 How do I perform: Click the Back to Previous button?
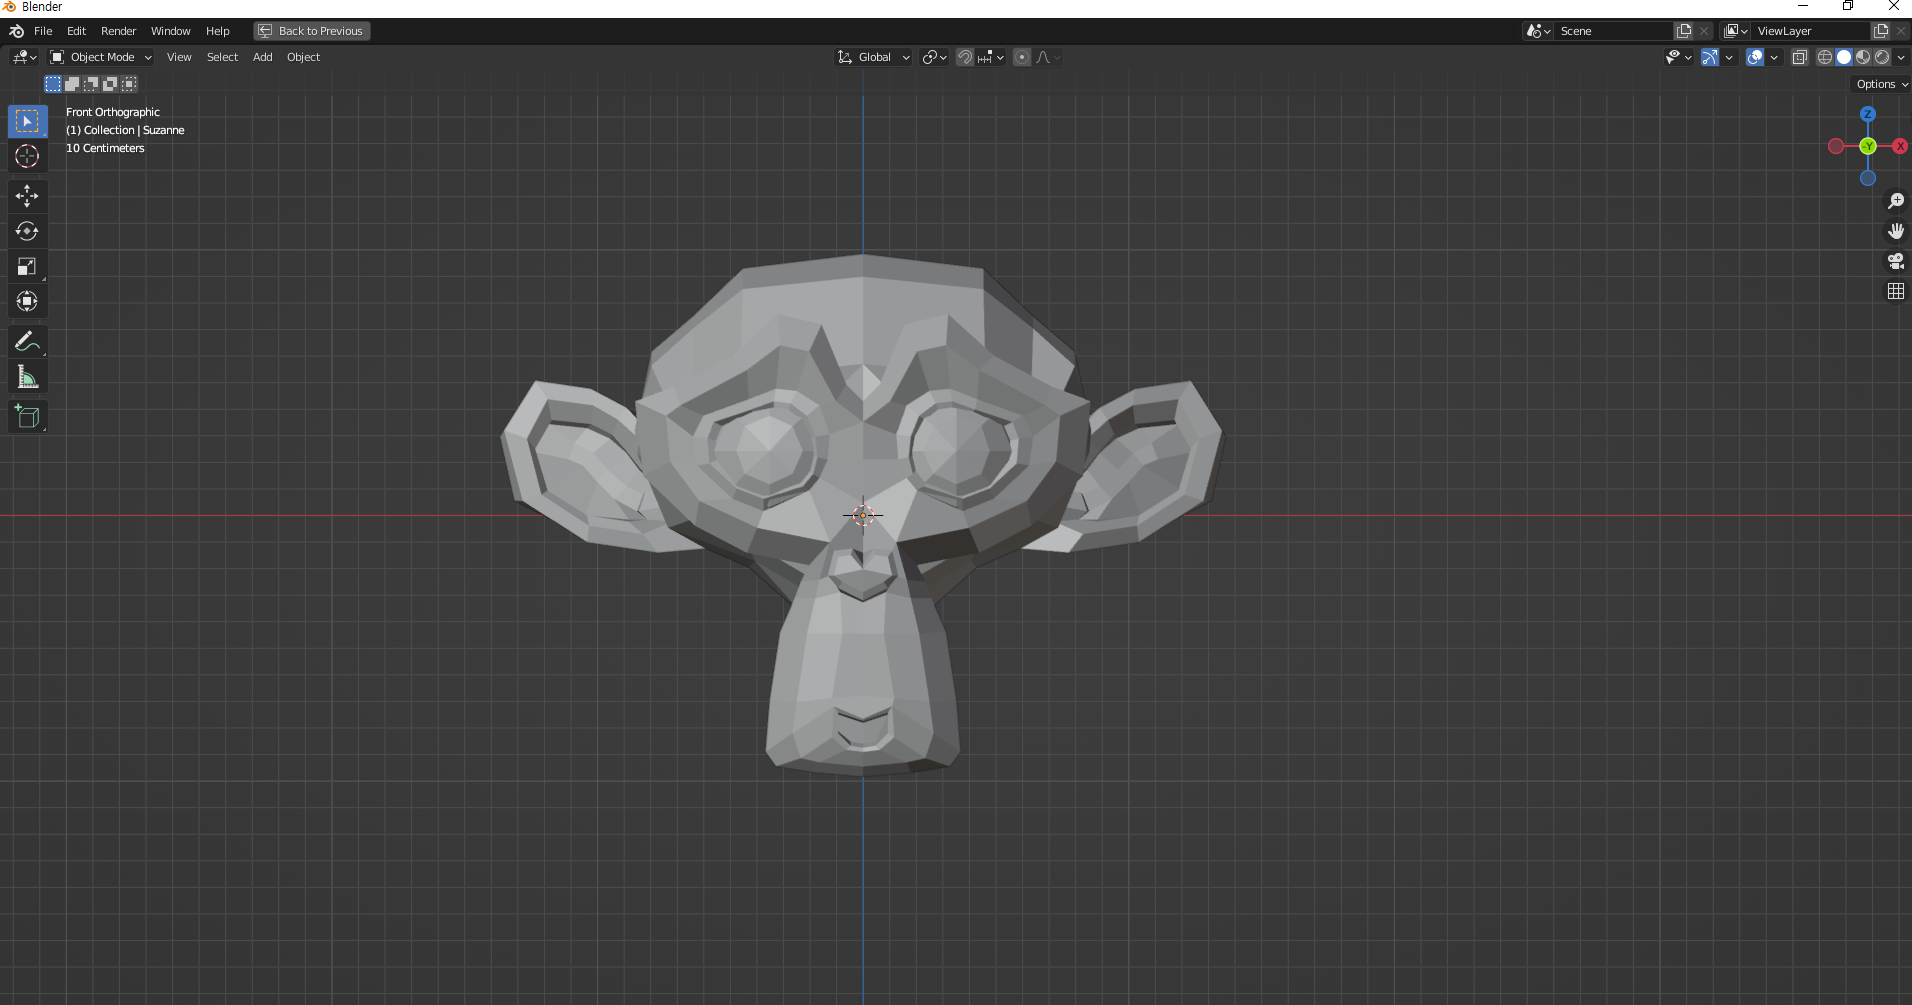click(312, 31)
